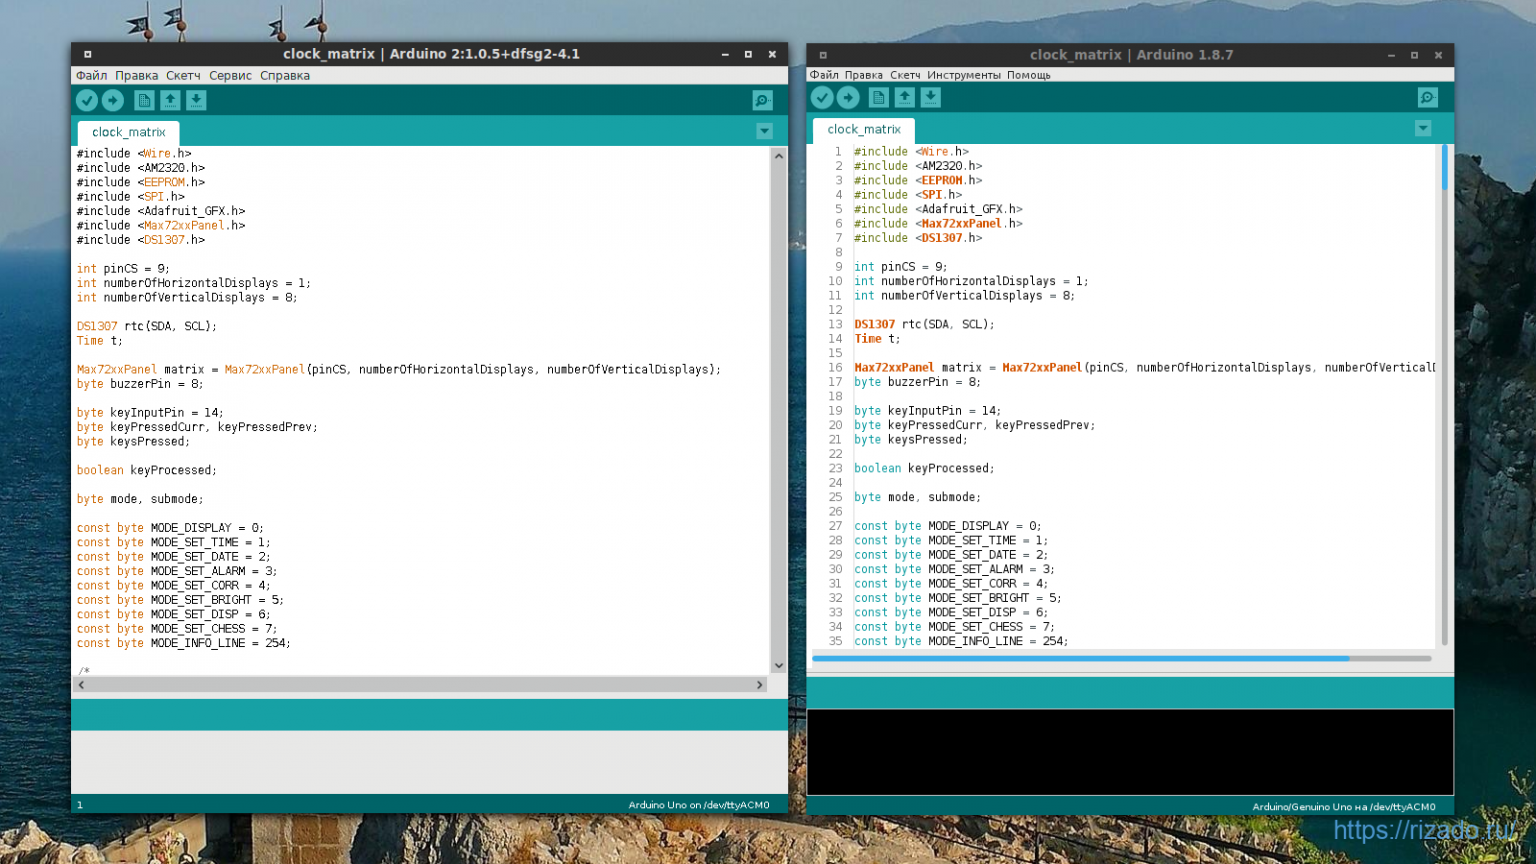This screenshot has height=864, width=1536.
Task: Click 'Arduino/Genuino Uno на /dev/ttyACM0' status text
Action: pos(1343,807)
